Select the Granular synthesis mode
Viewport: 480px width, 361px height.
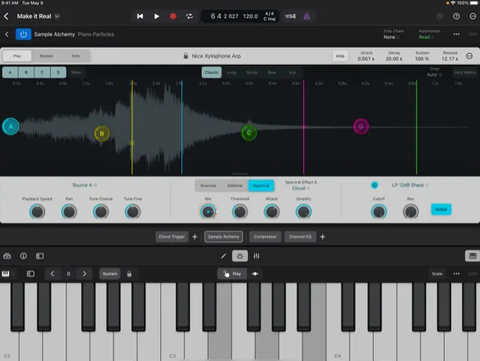click(x=208, y=186)
